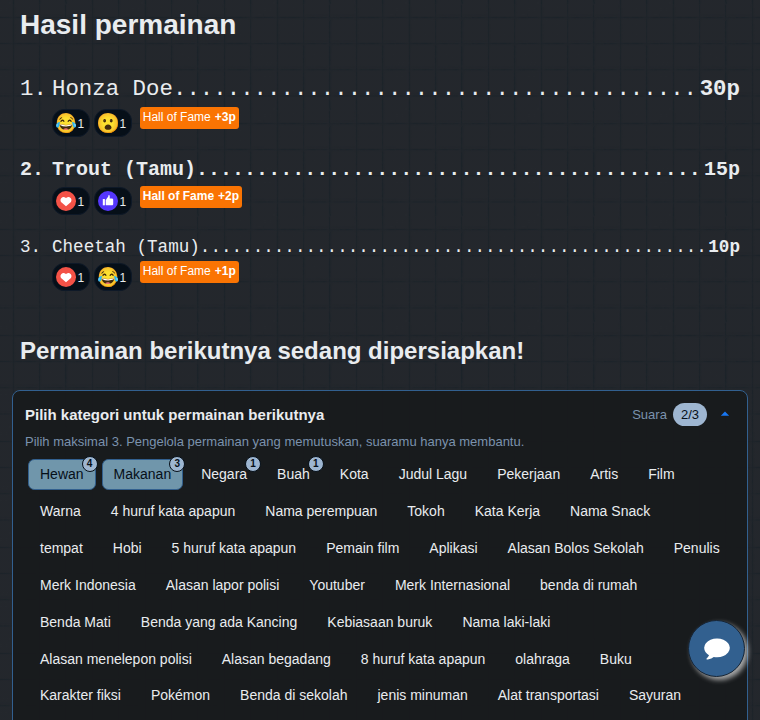Click heart reaction under Trout (Tamu)

(x=71, y=201)
